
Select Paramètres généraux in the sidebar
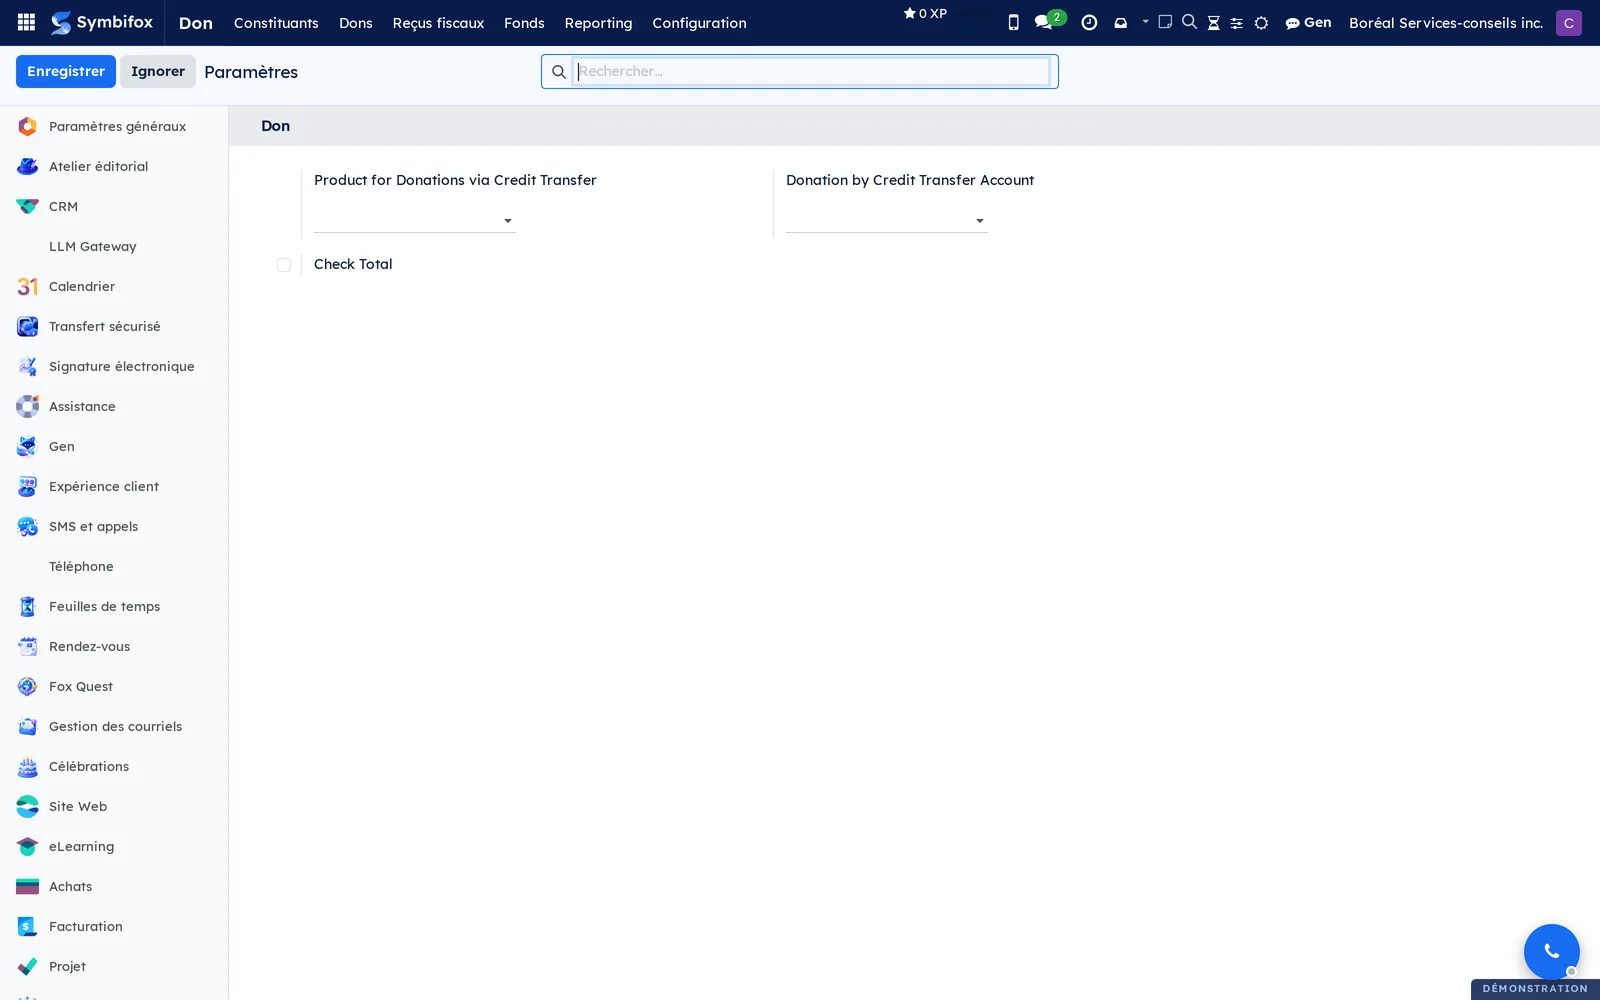[114, 126]
